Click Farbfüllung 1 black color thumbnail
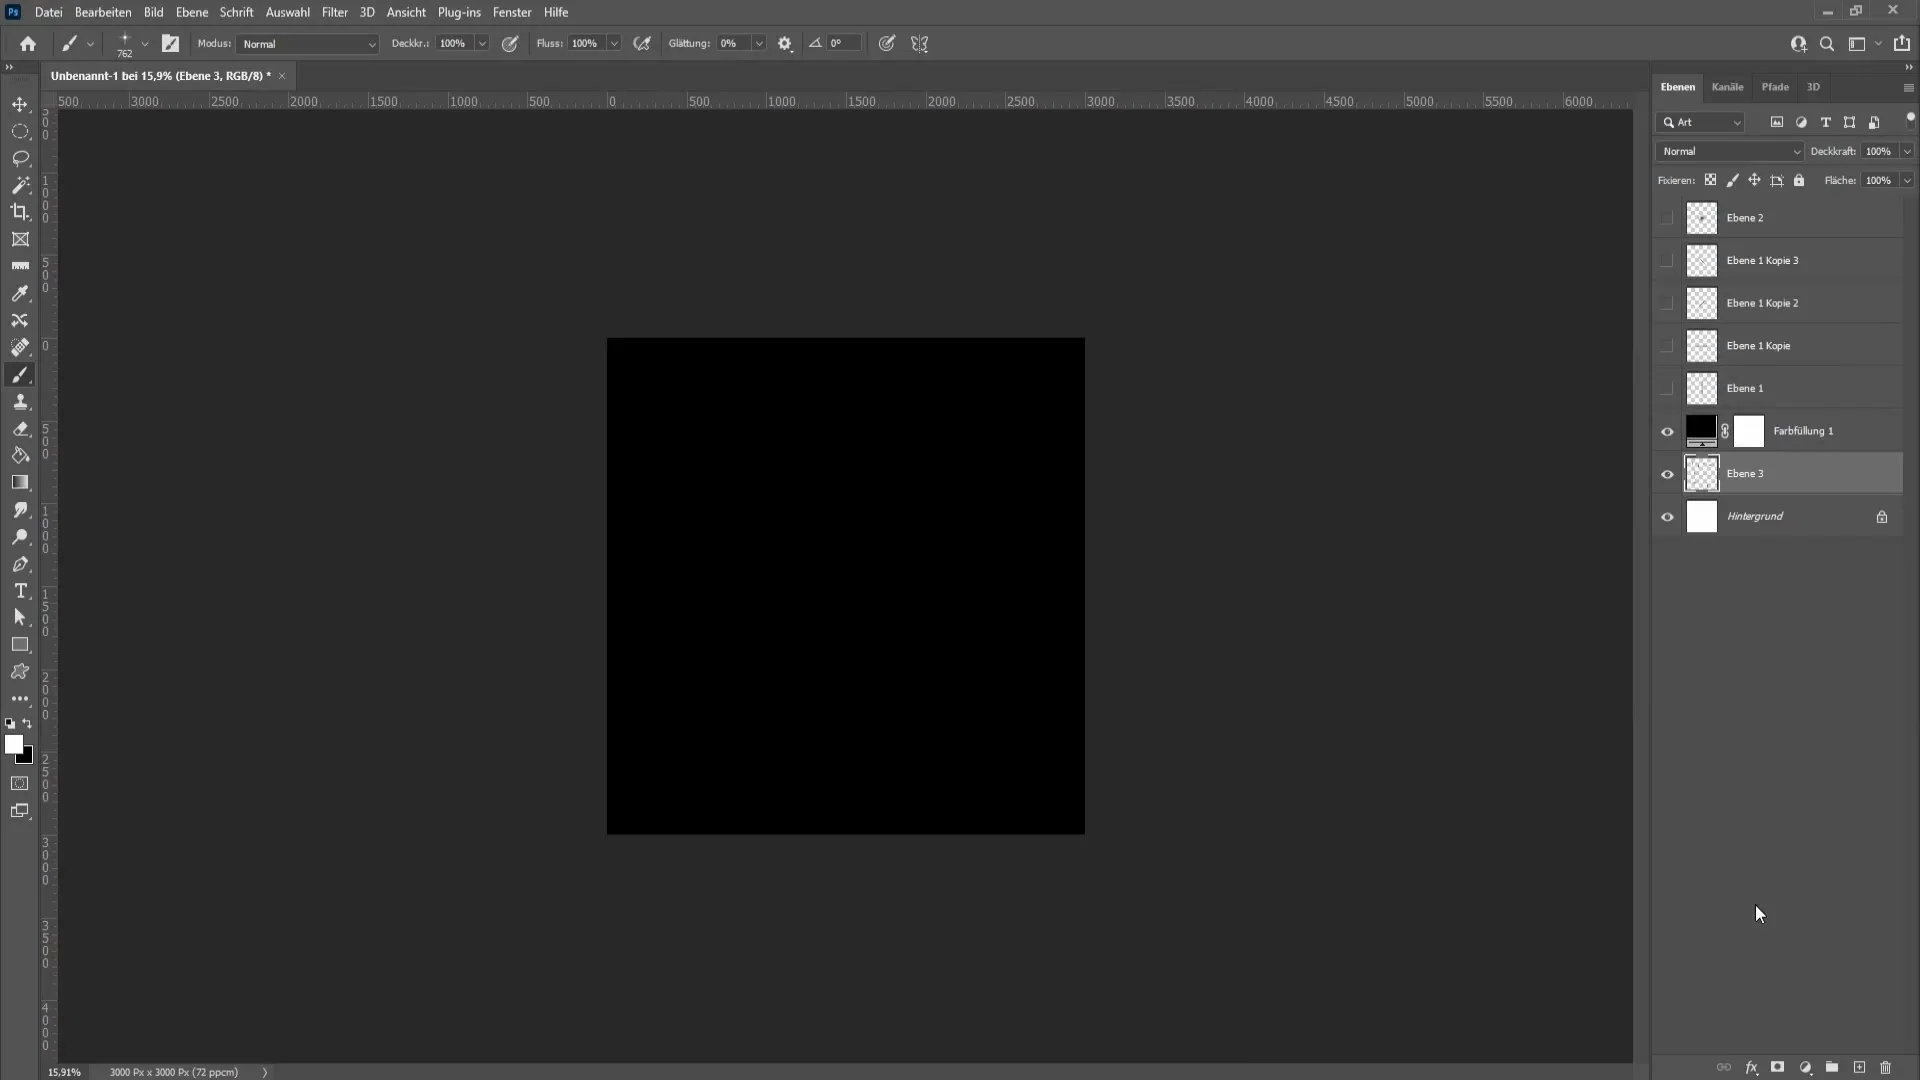Image resolution: width=1920 pixels, height=1080 pixels. point(1701,431)
